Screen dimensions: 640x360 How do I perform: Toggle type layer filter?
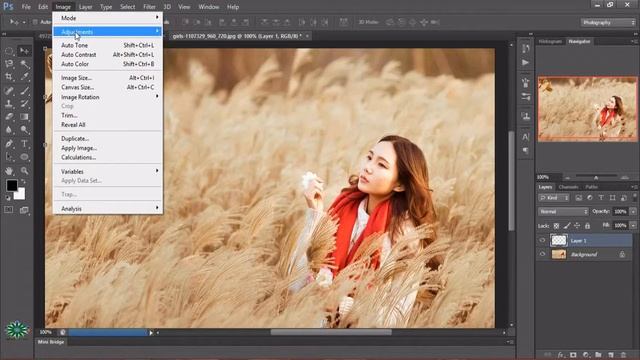pyautogui.click(x=601, y=198)
